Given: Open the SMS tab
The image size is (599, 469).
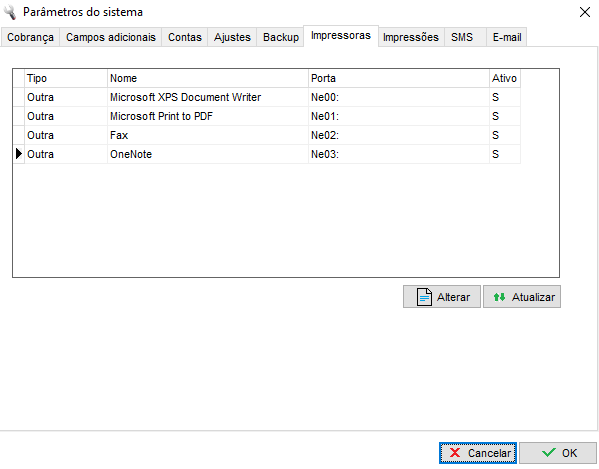Looking at the screenshot, I should pyautogui.click(x=462, y=37).
